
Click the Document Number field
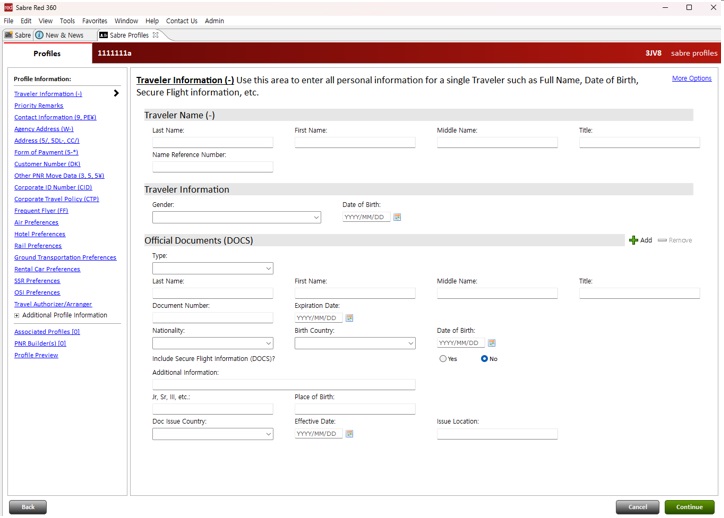pos(213,318)
